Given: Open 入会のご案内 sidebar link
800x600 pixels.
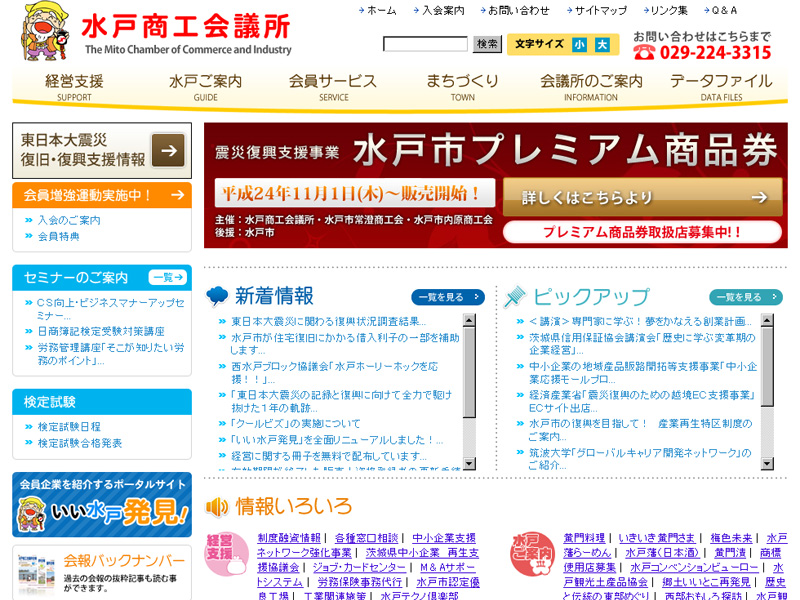Looking at the screenshot, I should point(69,220).
